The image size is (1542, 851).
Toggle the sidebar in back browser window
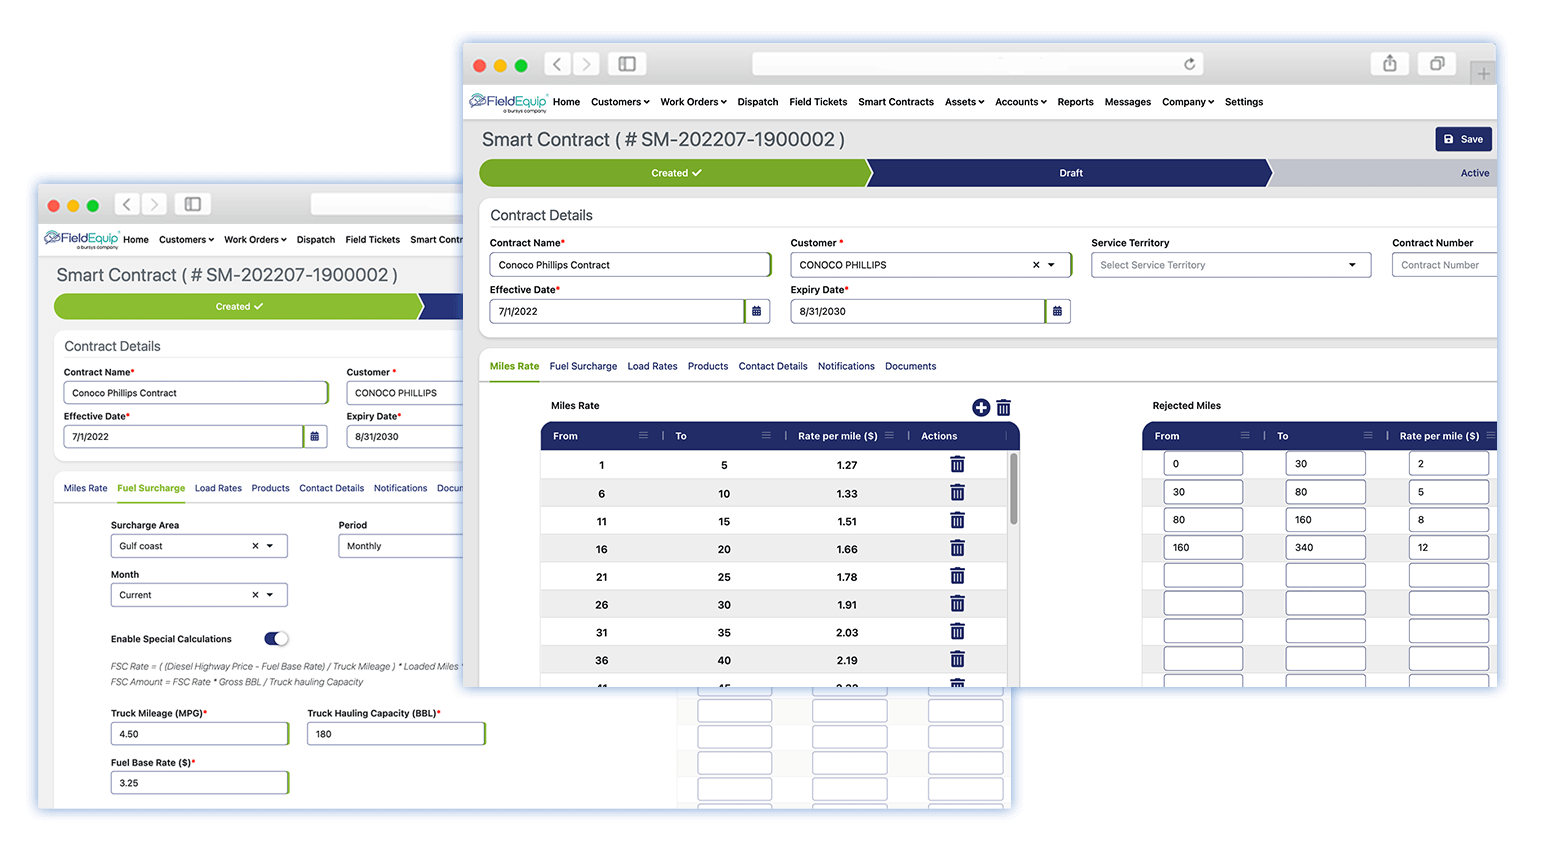click(x=193, y=204)
